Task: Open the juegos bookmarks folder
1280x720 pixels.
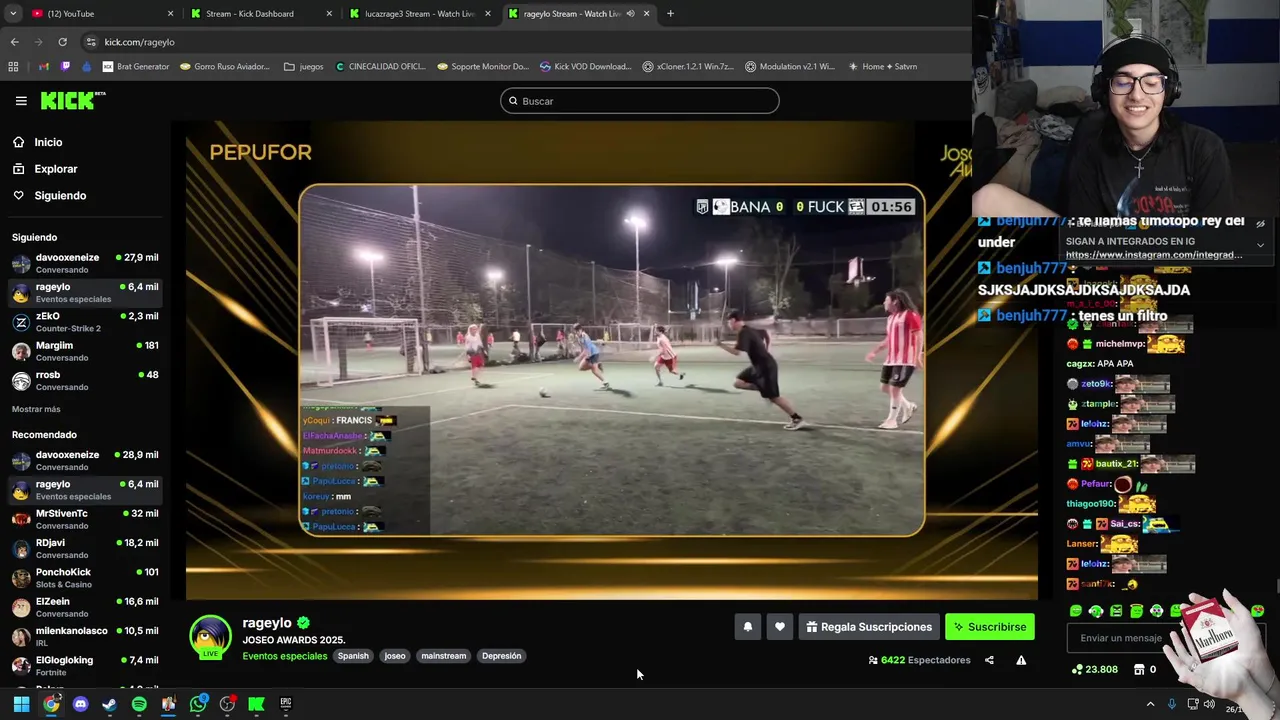Action: point(304,67)
